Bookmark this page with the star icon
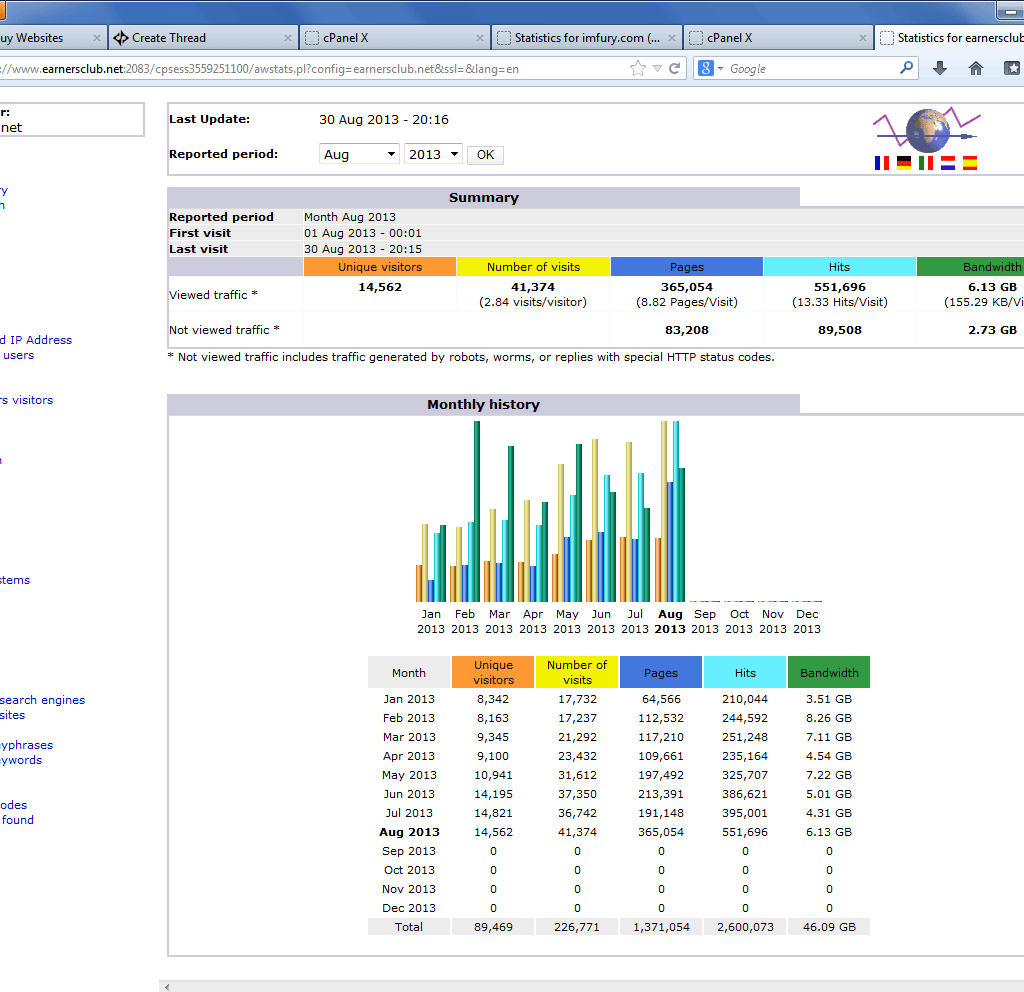The height and width of the screenshot is (992, 1024). tap(638, 69)
